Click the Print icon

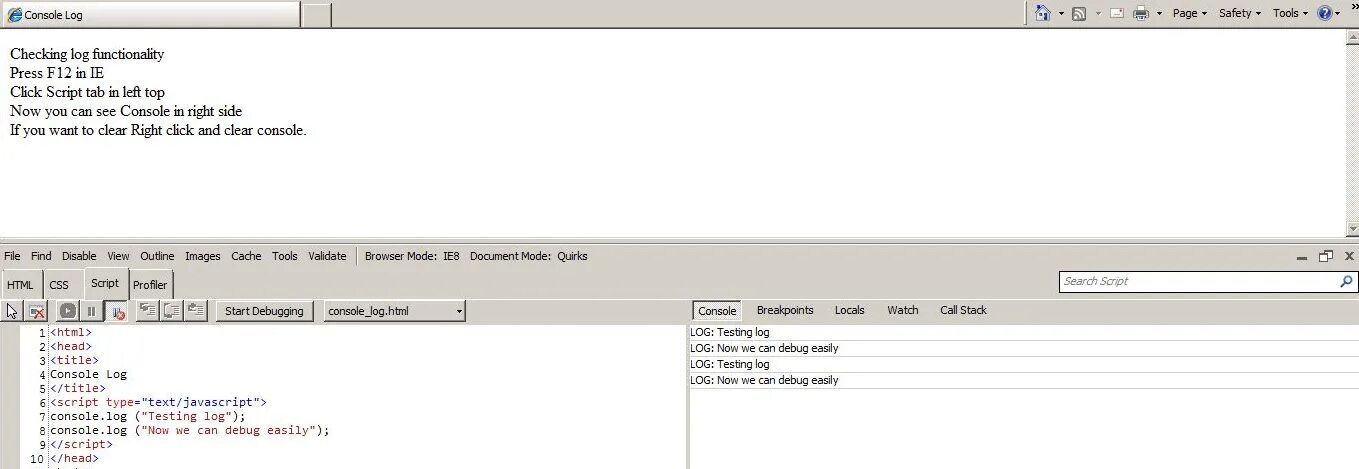tap(1140, 13)
